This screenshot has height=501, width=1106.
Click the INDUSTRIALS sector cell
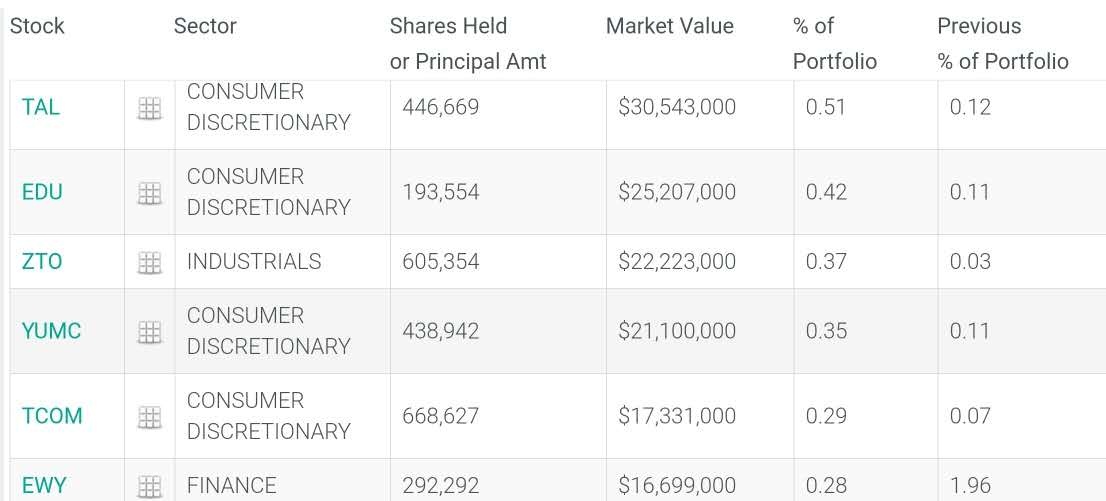254,262
